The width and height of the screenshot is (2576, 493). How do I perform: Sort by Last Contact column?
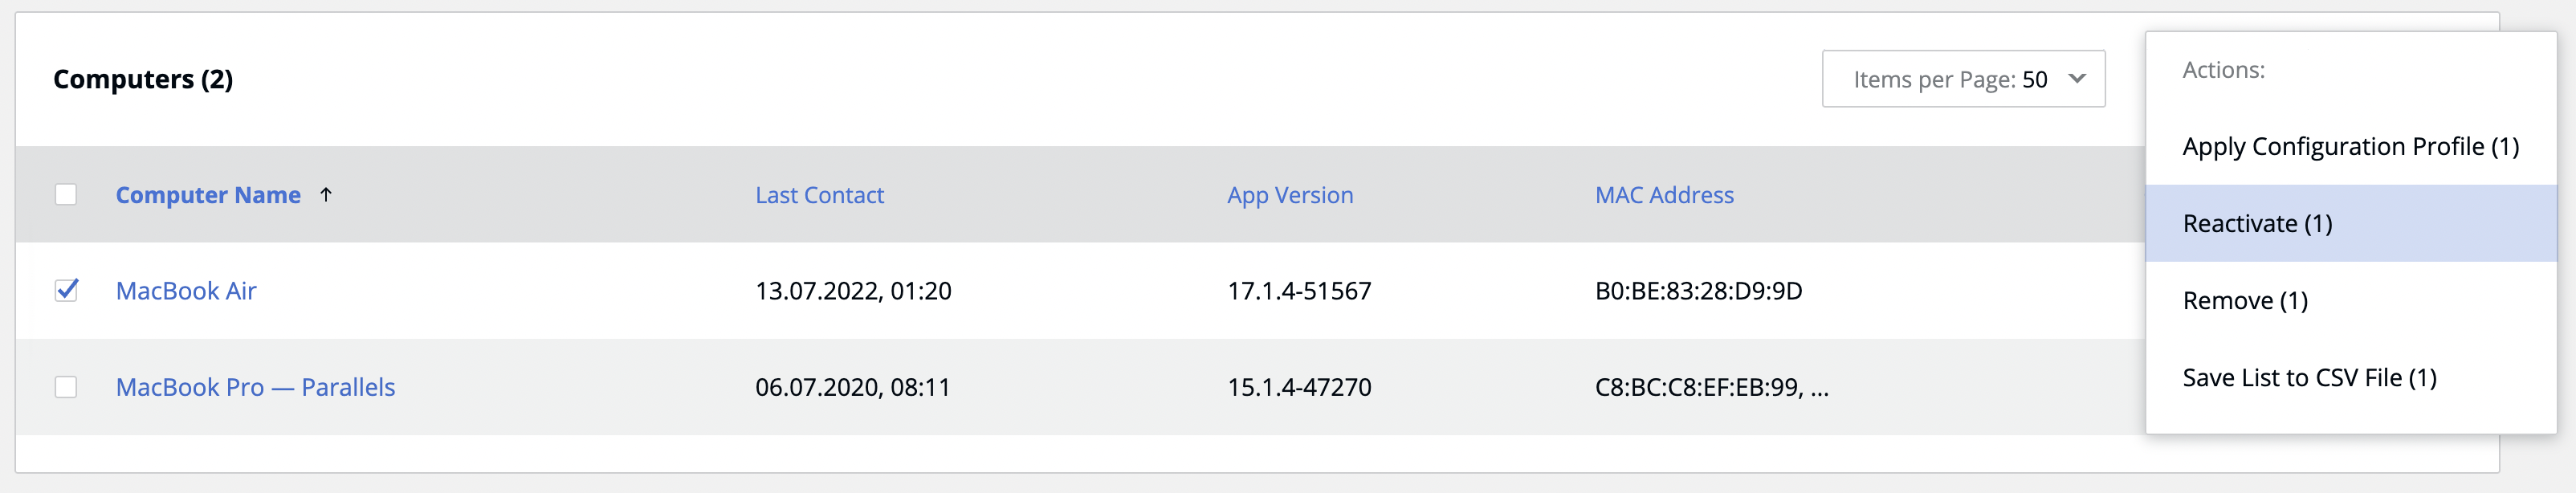819,195
